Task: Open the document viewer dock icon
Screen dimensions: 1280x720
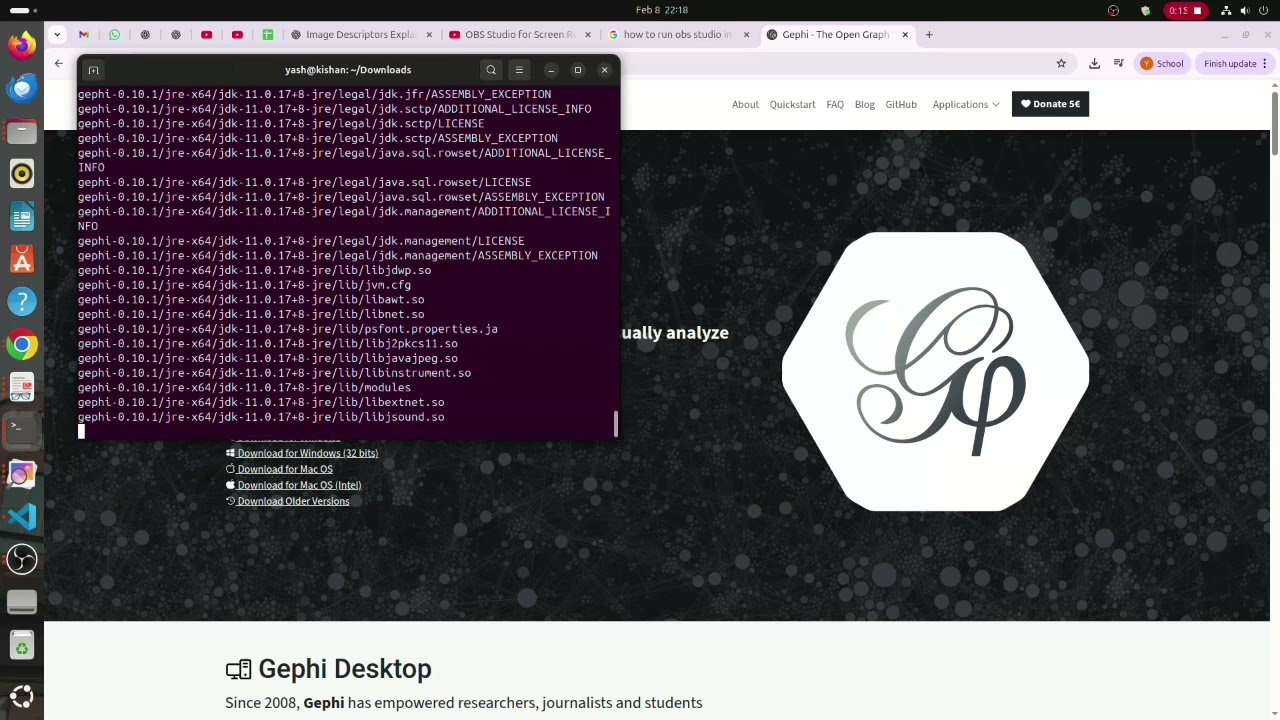Action: pyautogui.click(x=22, y=388)
